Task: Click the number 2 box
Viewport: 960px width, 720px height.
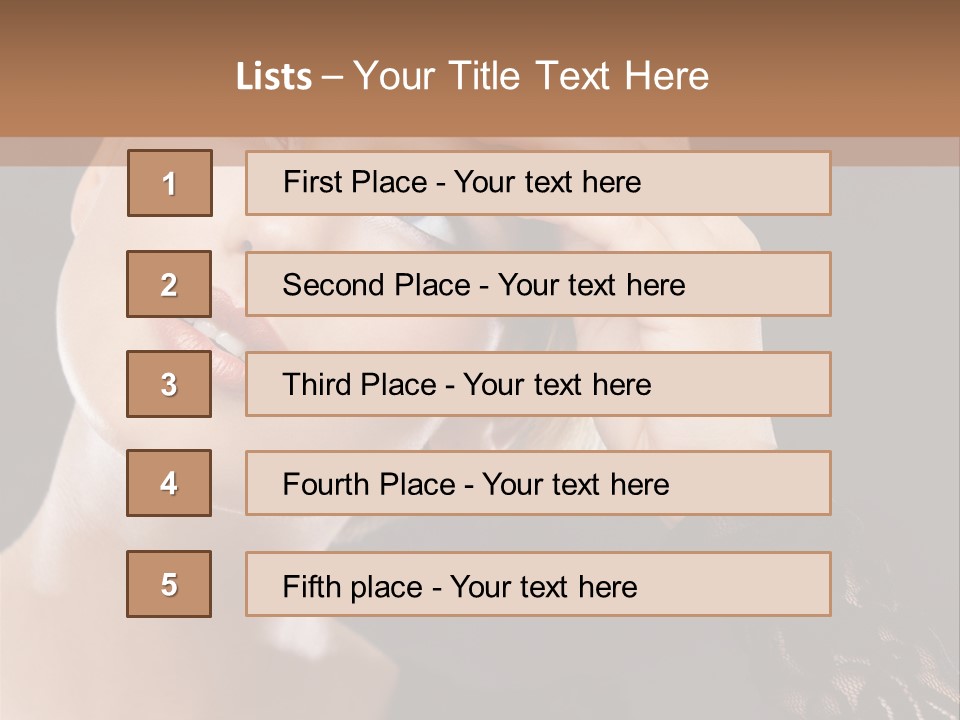Action: point(169,284)
